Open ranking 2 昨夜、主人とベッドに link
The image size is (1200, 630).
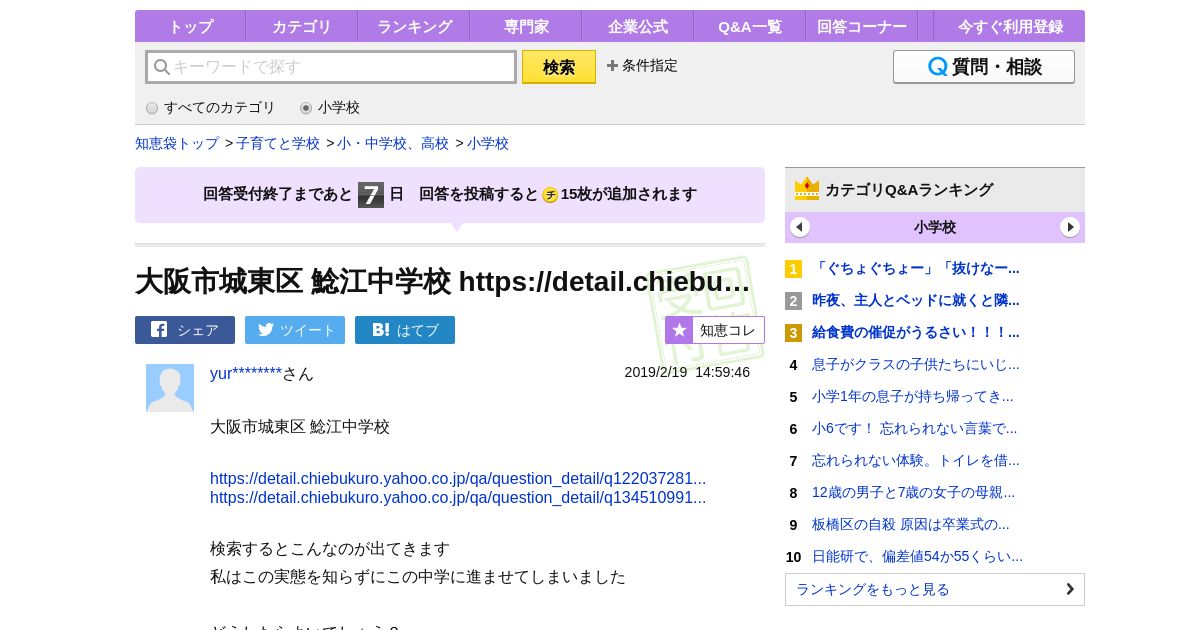tap(916, 300)
